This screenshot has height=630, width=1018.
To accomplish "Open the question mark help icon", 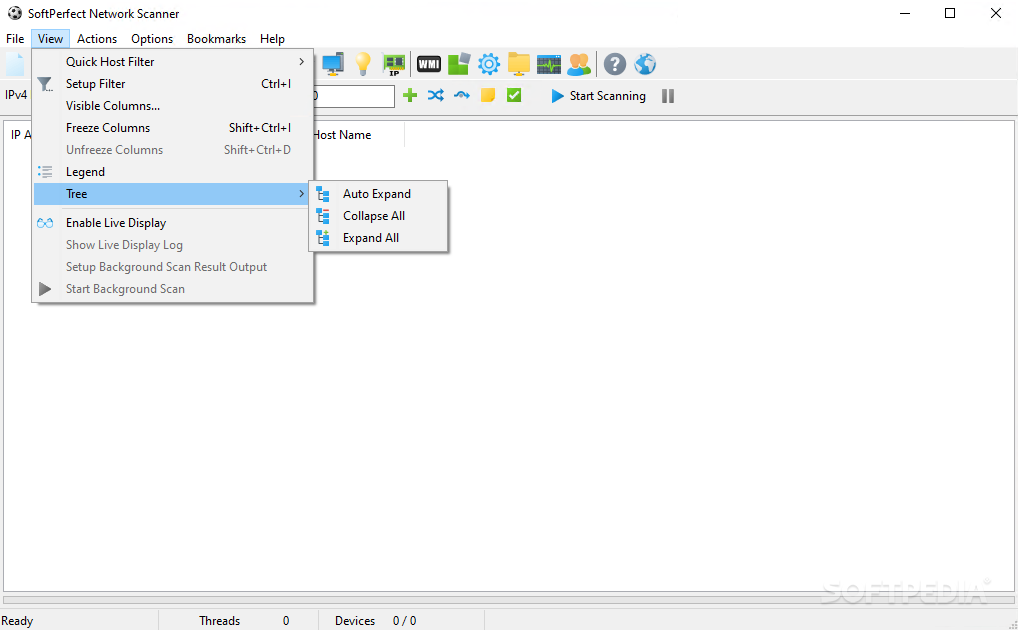I will pos(615,64).
